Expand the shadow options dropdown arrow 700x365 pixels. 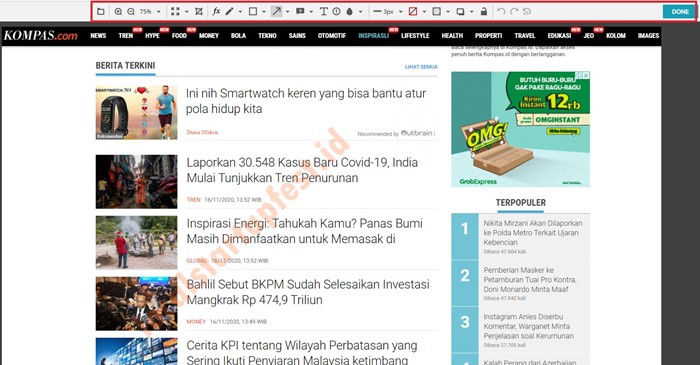click(x=471, y=12)
